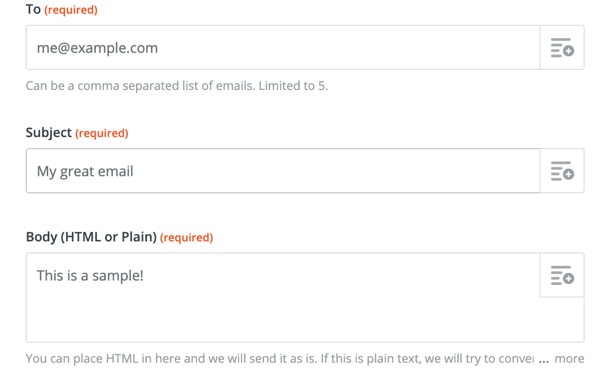Expand the Body help text via more
Viewport: 599px width, 377px height.
coord(569,359)
